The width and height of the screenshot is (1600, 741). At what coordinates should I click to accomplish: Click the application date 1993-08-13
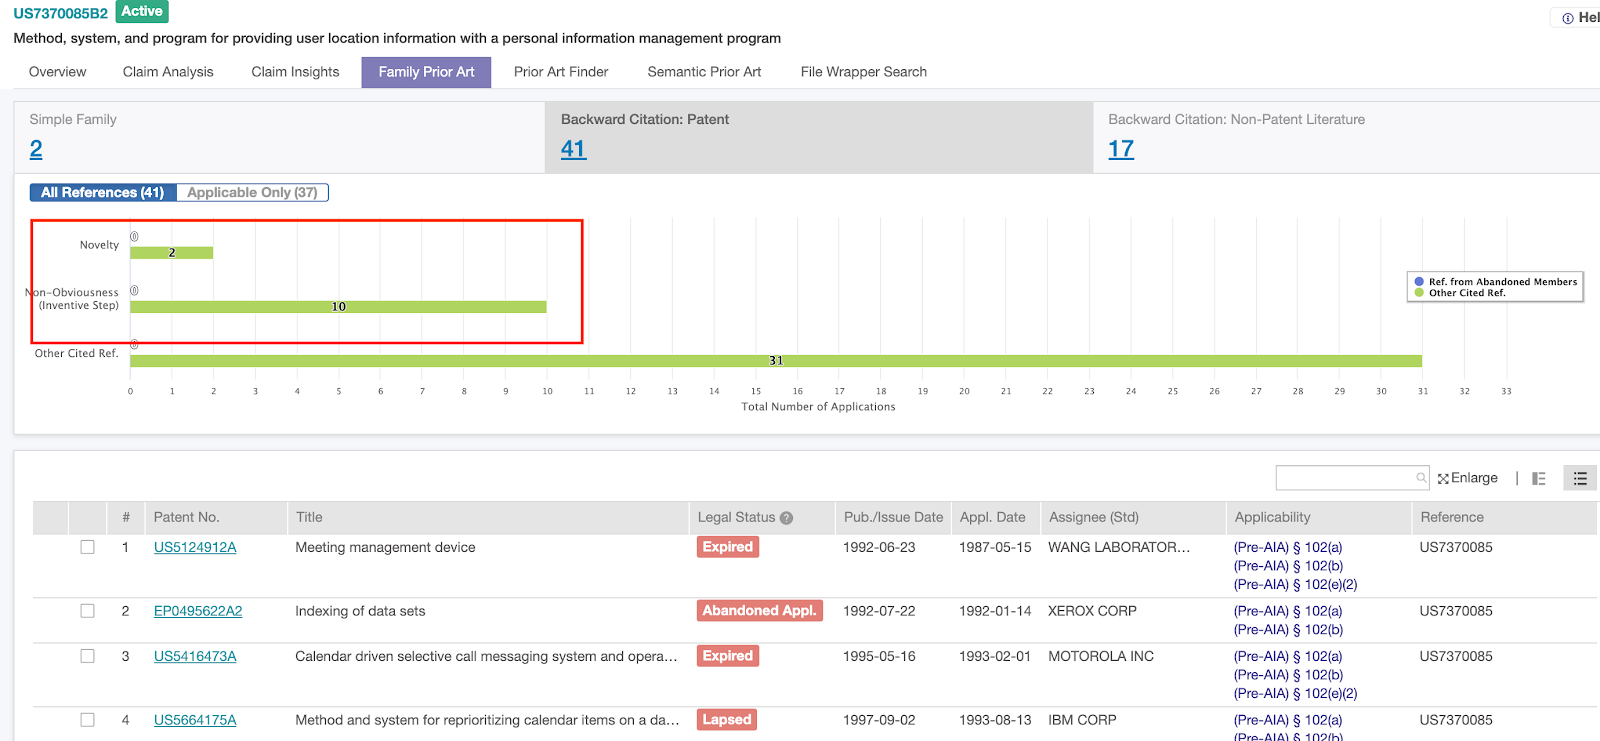click(995, 720)
